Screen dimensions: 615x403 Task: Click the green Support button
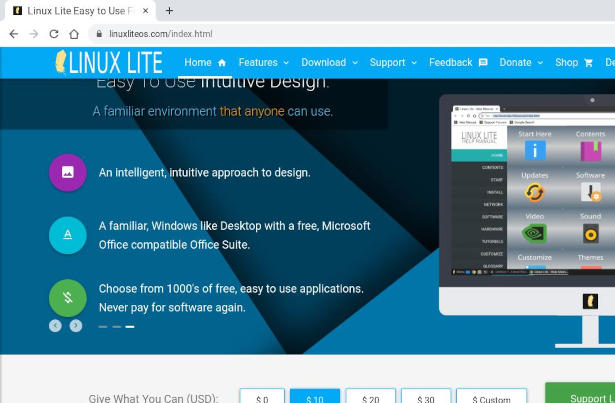coord(580,393)
